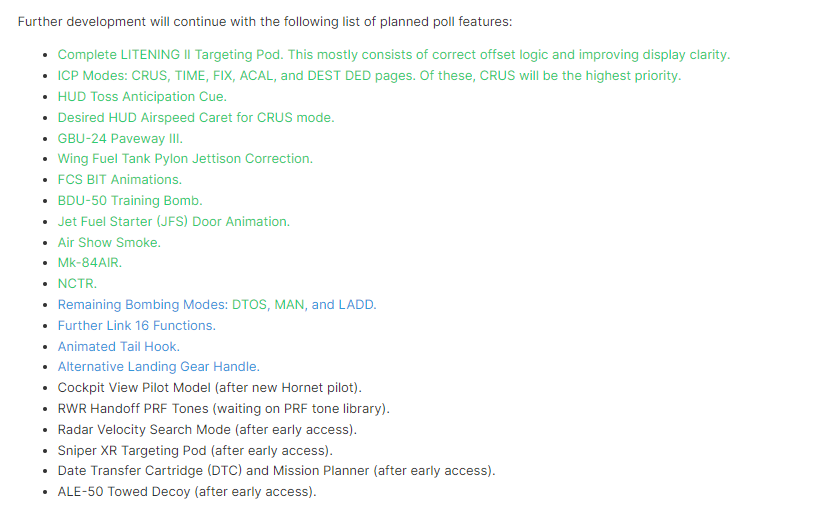Click Jet Fuel Starter Door Animation text
836x509 pixels.
[173, 222]
